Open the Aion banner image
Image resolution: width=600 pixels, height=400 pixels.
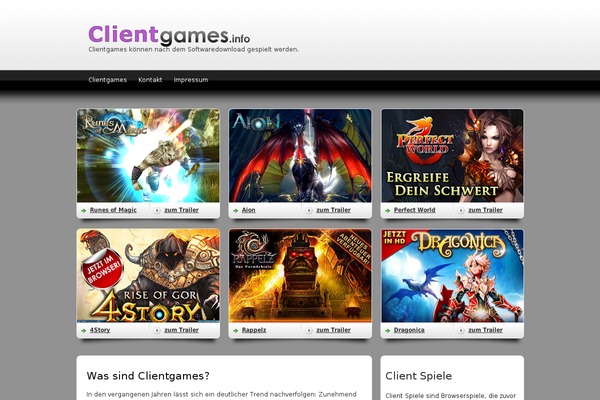(300, 155)
